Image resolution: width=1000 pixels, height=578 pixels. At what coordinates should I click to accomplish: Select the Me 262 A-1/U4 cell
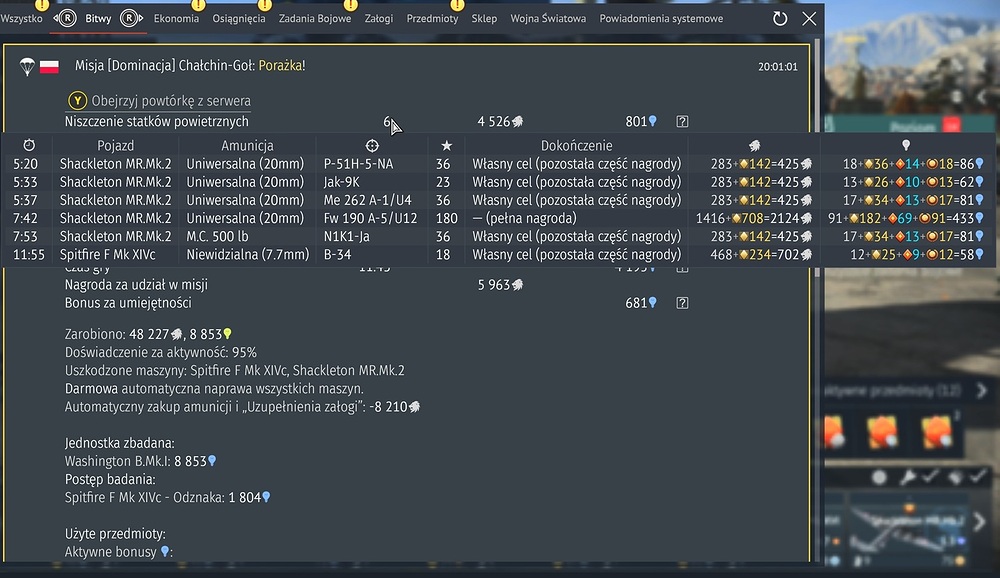pyautogui.click(x=367, y=200)
